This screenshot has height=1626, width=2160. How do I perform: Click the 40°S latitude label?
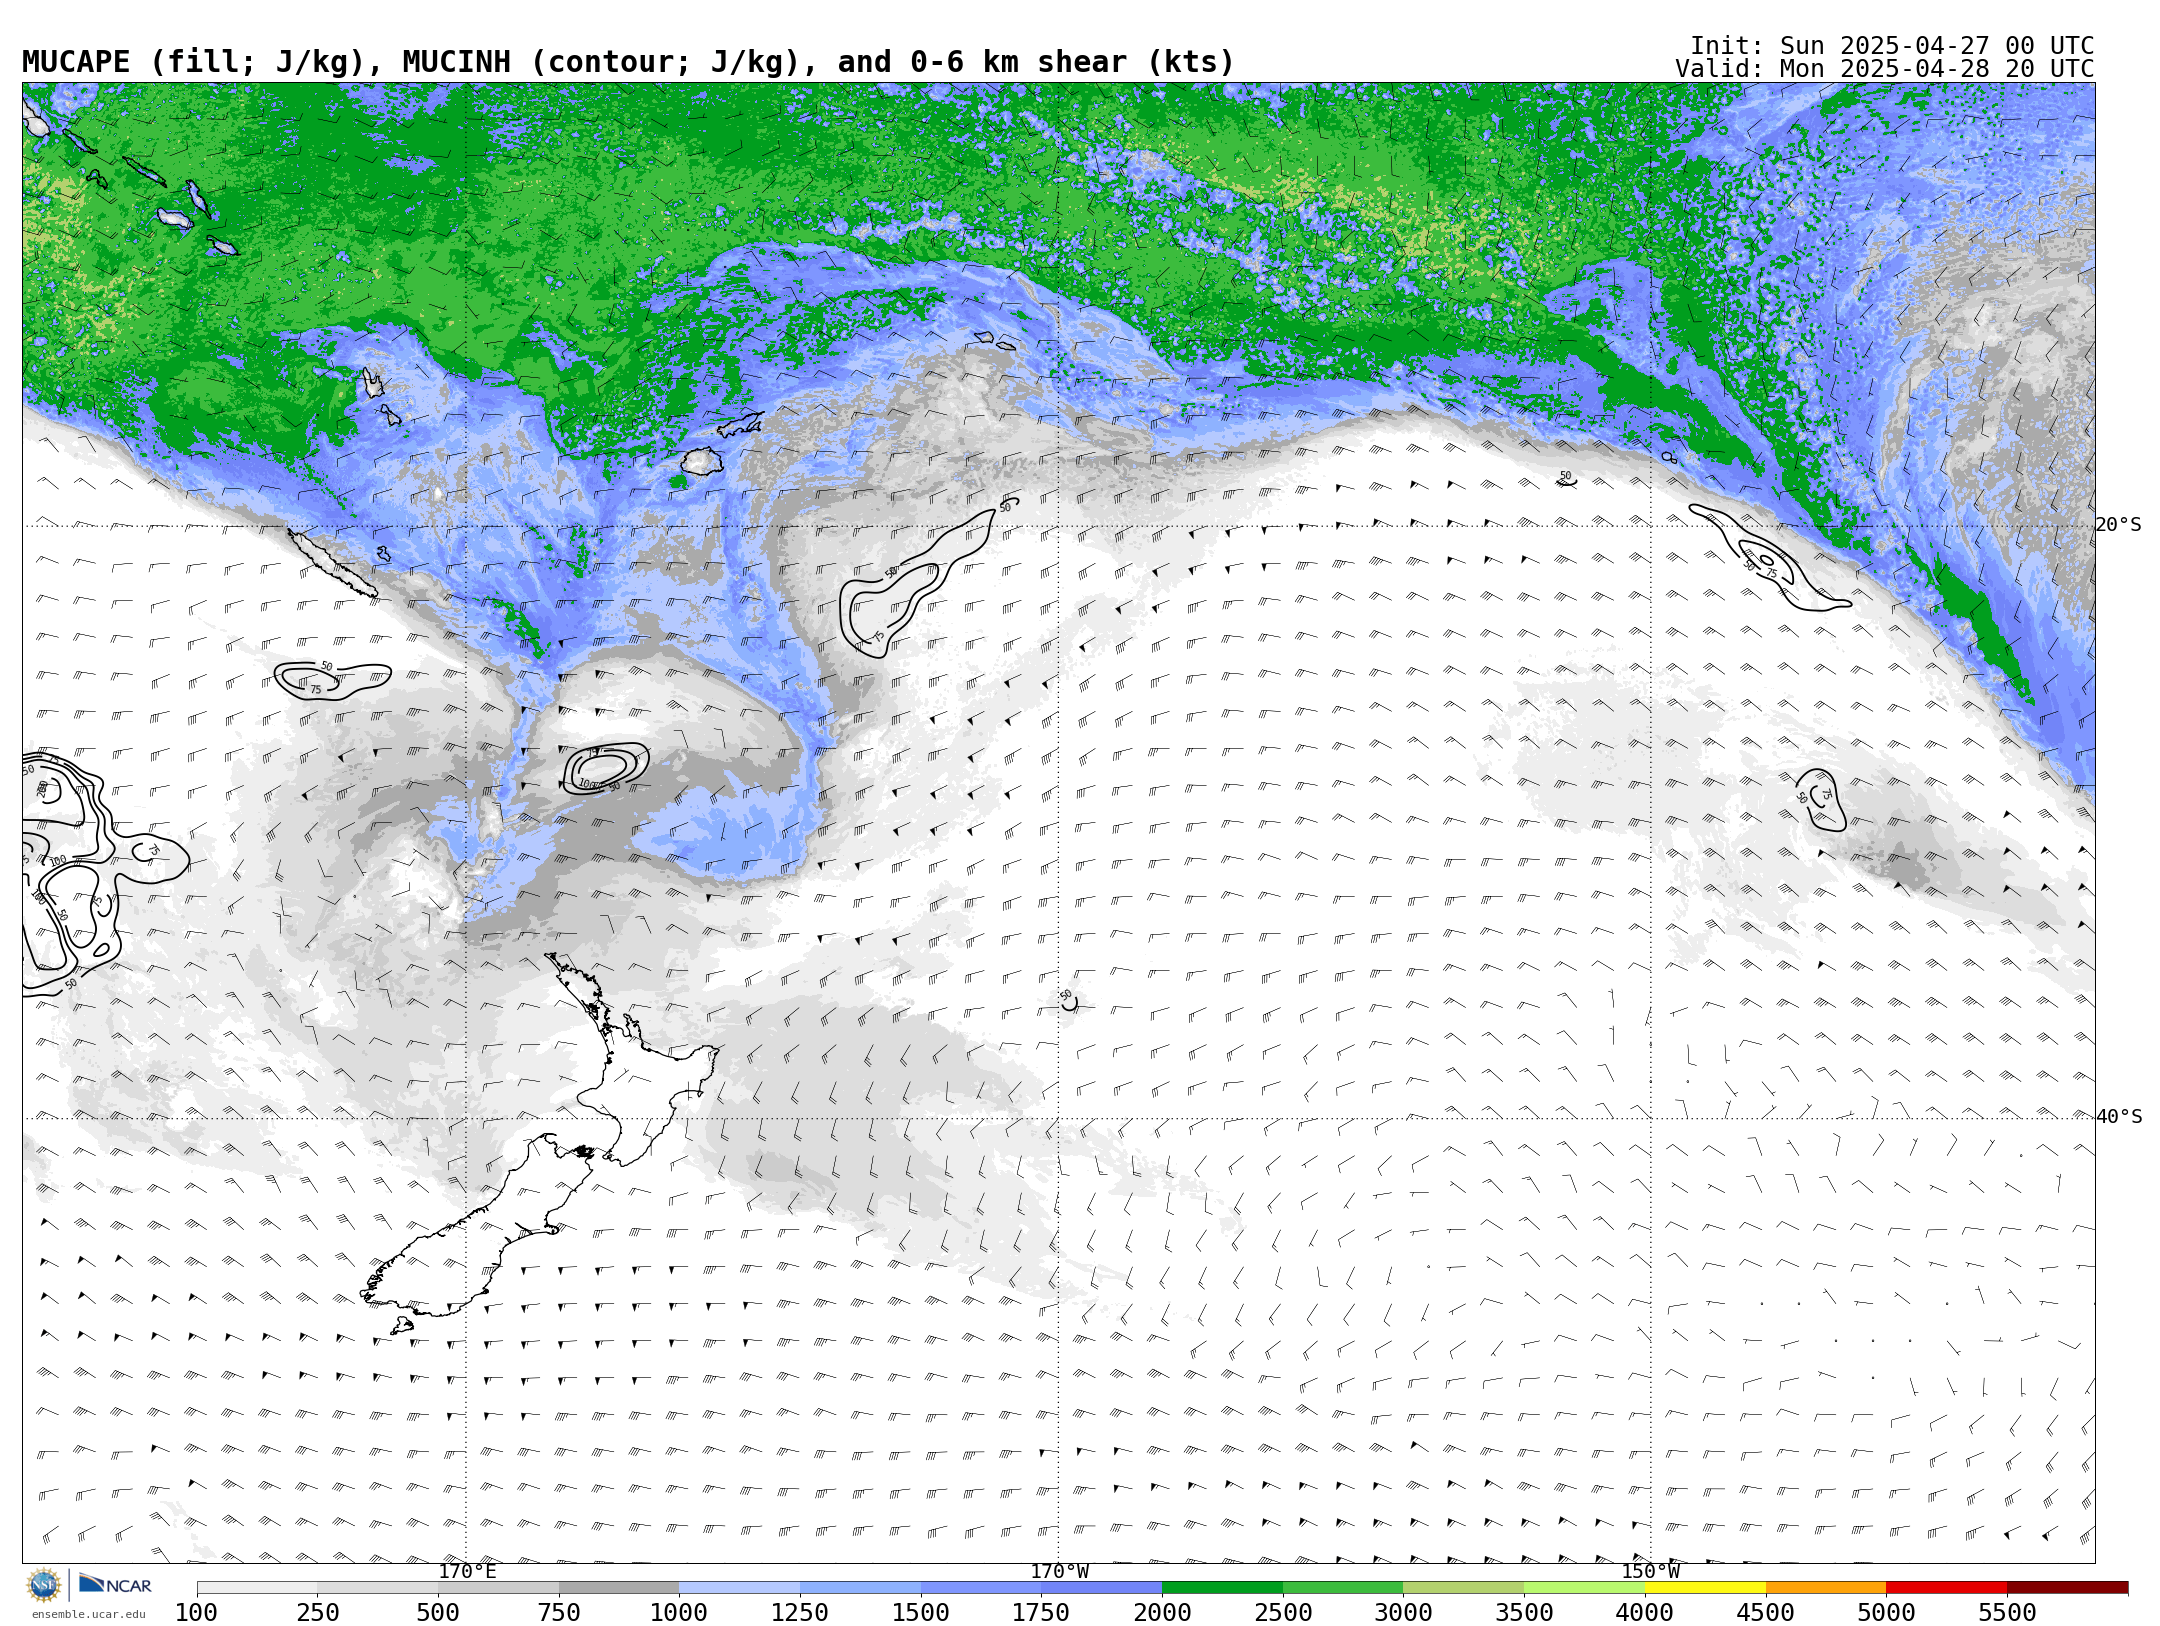(2119, 1117)
